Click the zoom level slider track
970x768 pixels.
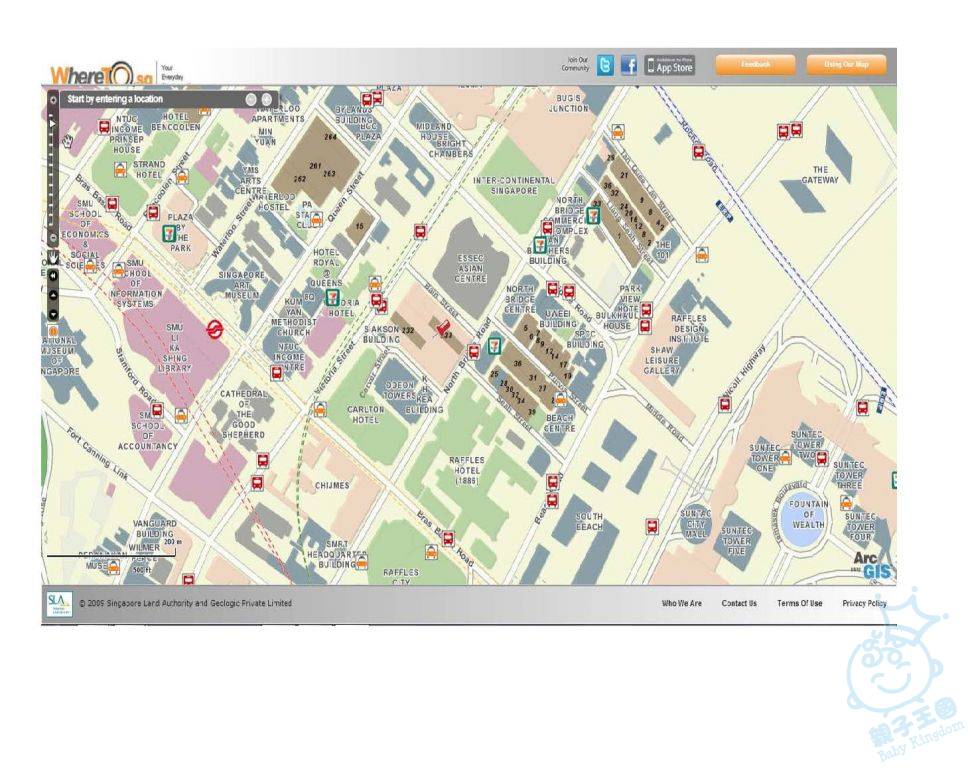click(x=53, y=170)
